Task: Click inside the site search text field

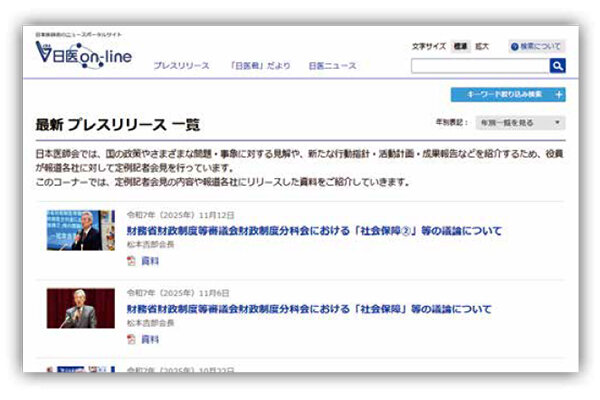Action: [x=479, y=66]
